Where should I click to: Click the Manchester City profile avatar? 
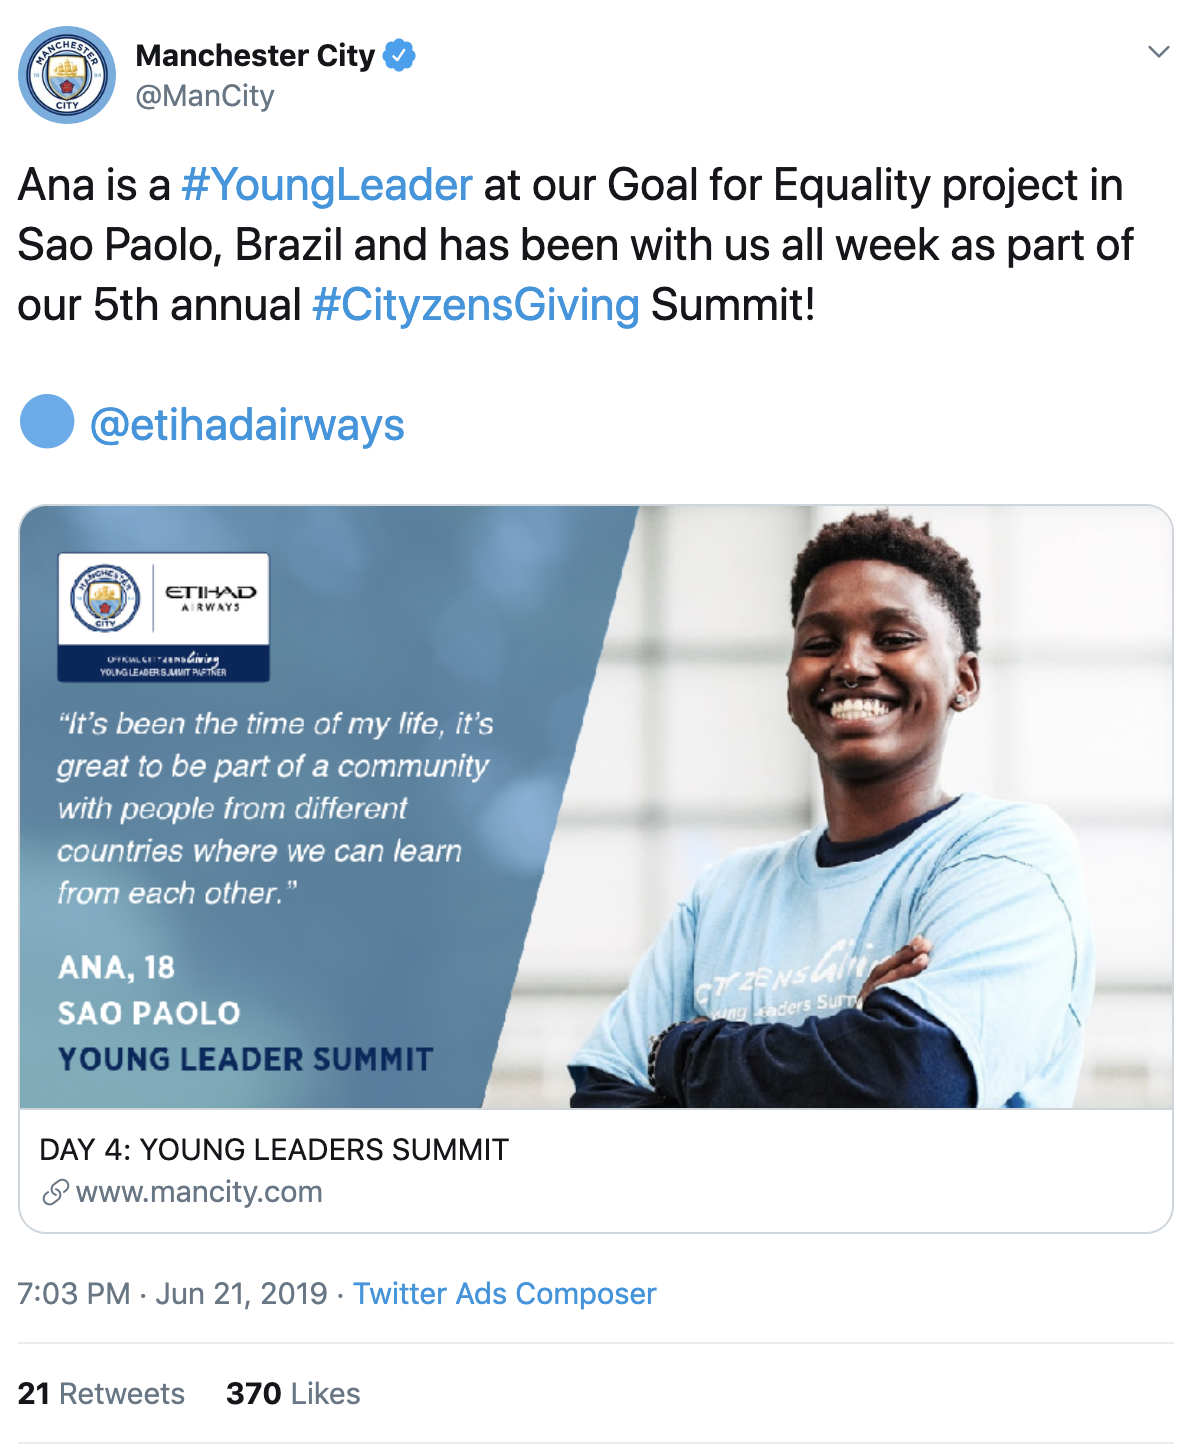coord(67,76)
